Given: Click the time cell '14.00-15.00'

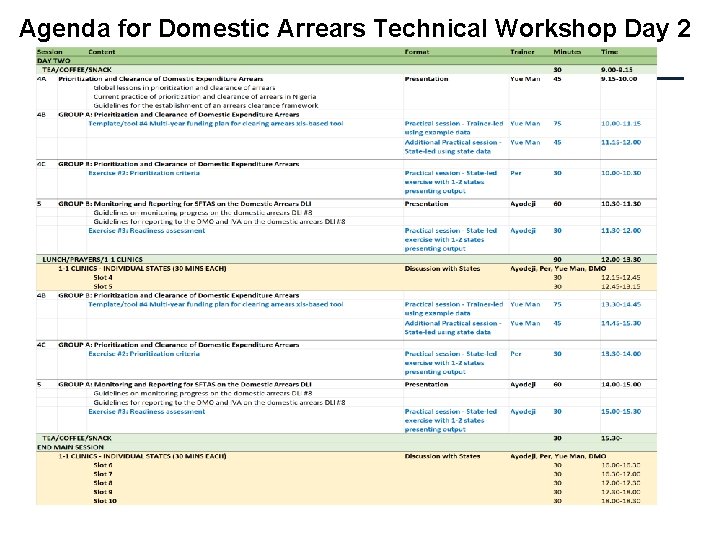Looking at the screenshot, I should click(x=621, y=384).
